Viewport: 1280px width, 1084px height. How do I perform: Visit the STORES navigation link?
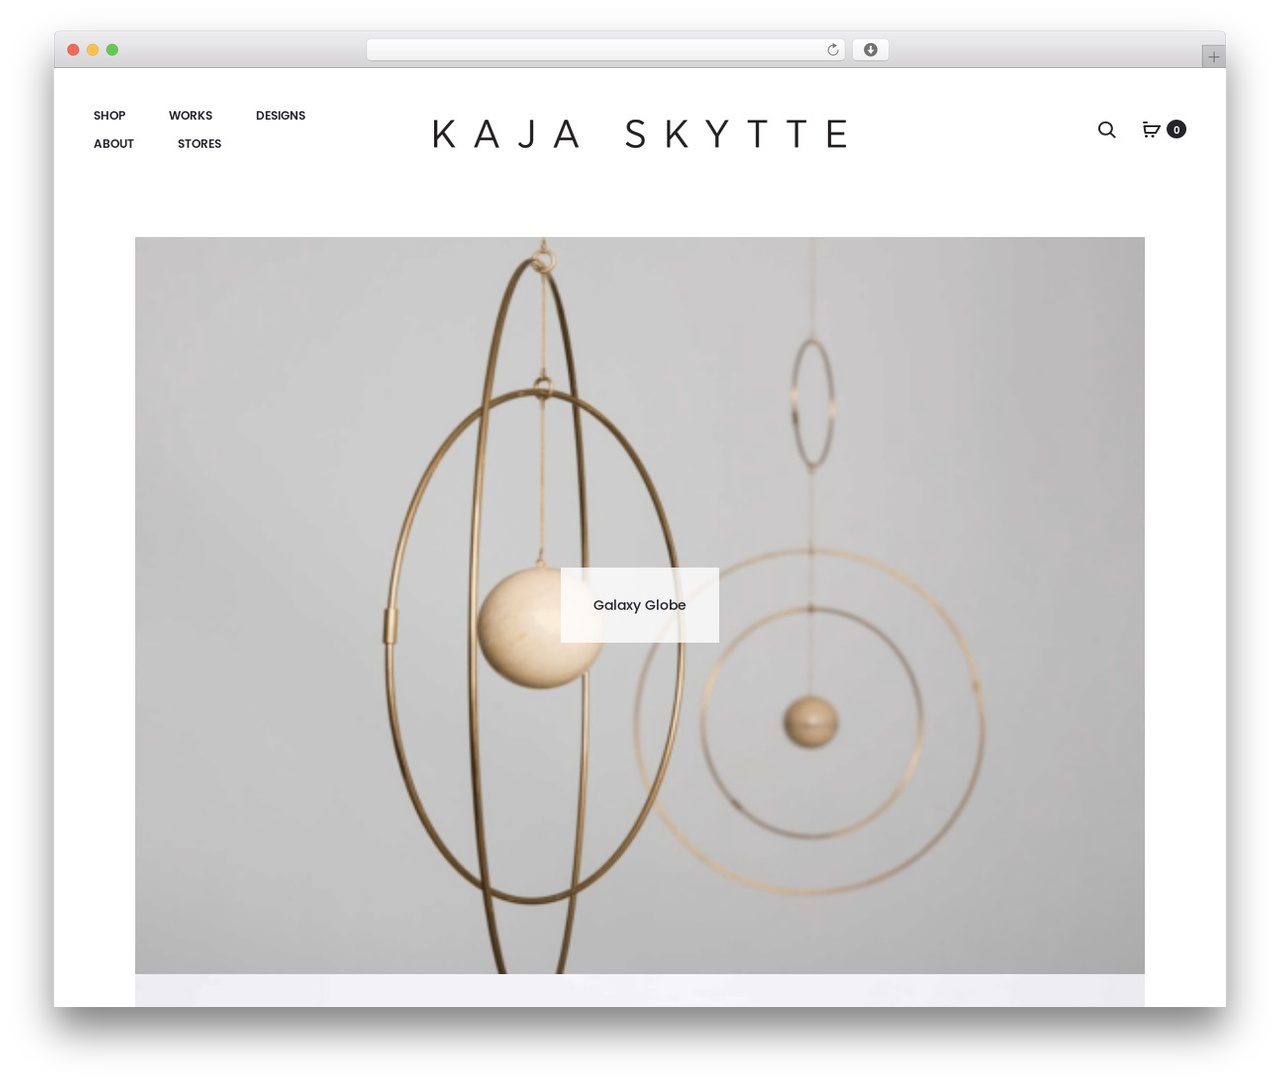coord(199,144)
